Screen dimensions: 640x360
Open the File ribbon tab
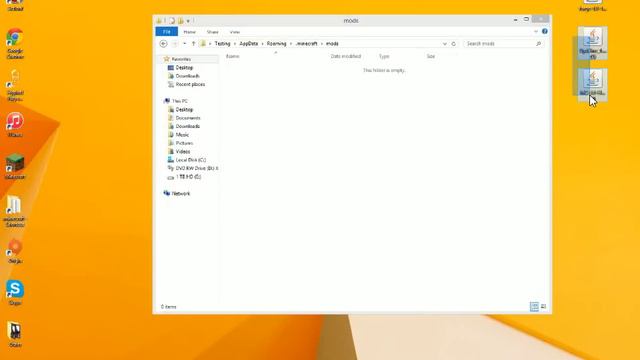(x=167, y=32)
